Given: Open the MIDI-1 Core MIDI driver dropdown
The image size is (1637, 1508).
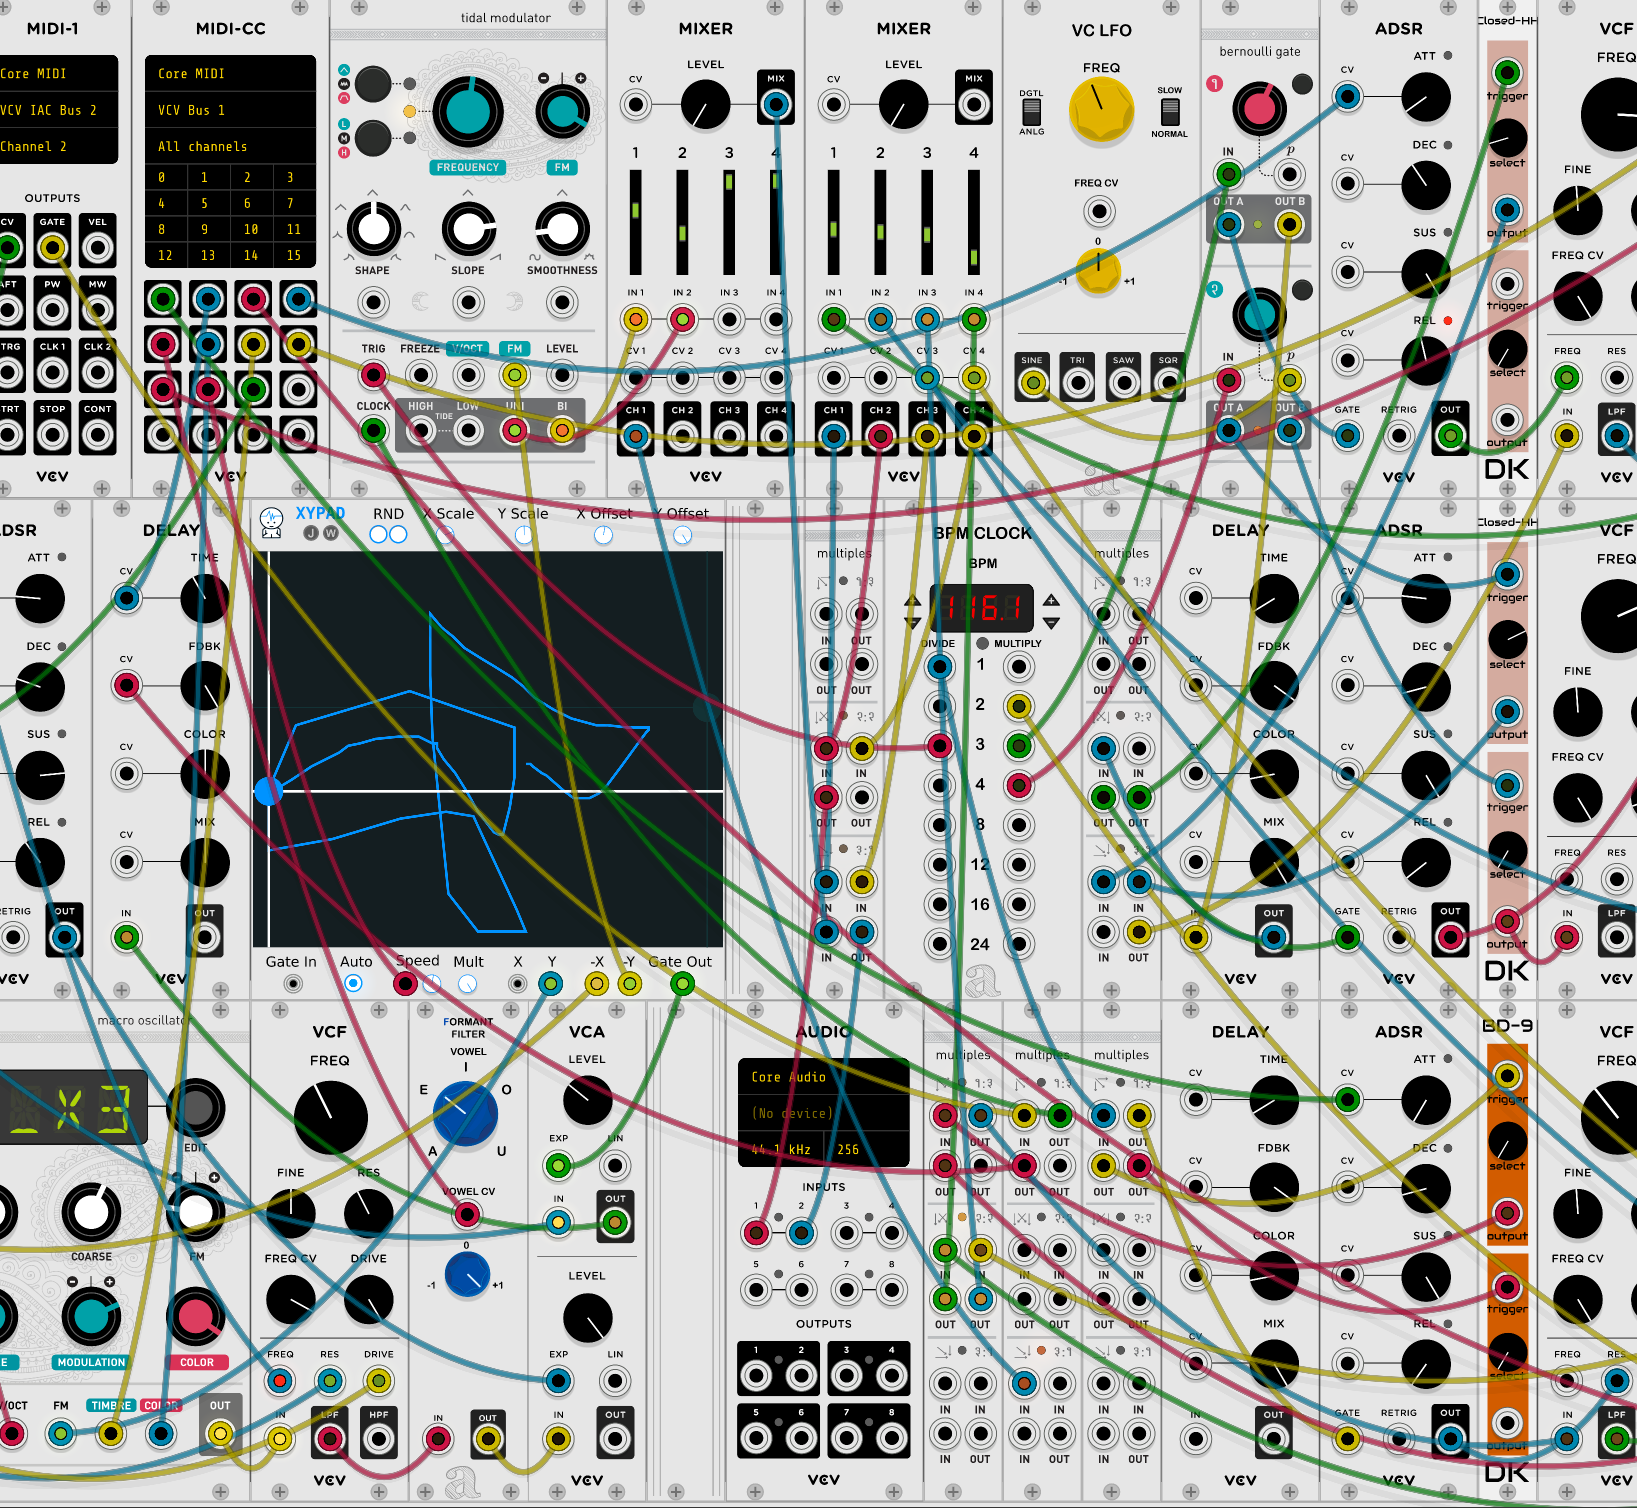Looking at the screenshot, I should (59, 73).
